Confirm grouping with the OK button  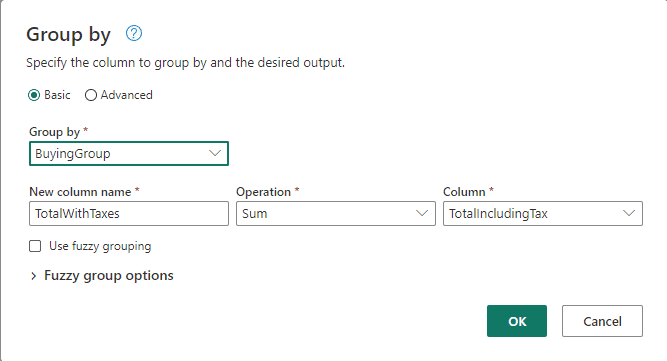(x=517, y=321)
